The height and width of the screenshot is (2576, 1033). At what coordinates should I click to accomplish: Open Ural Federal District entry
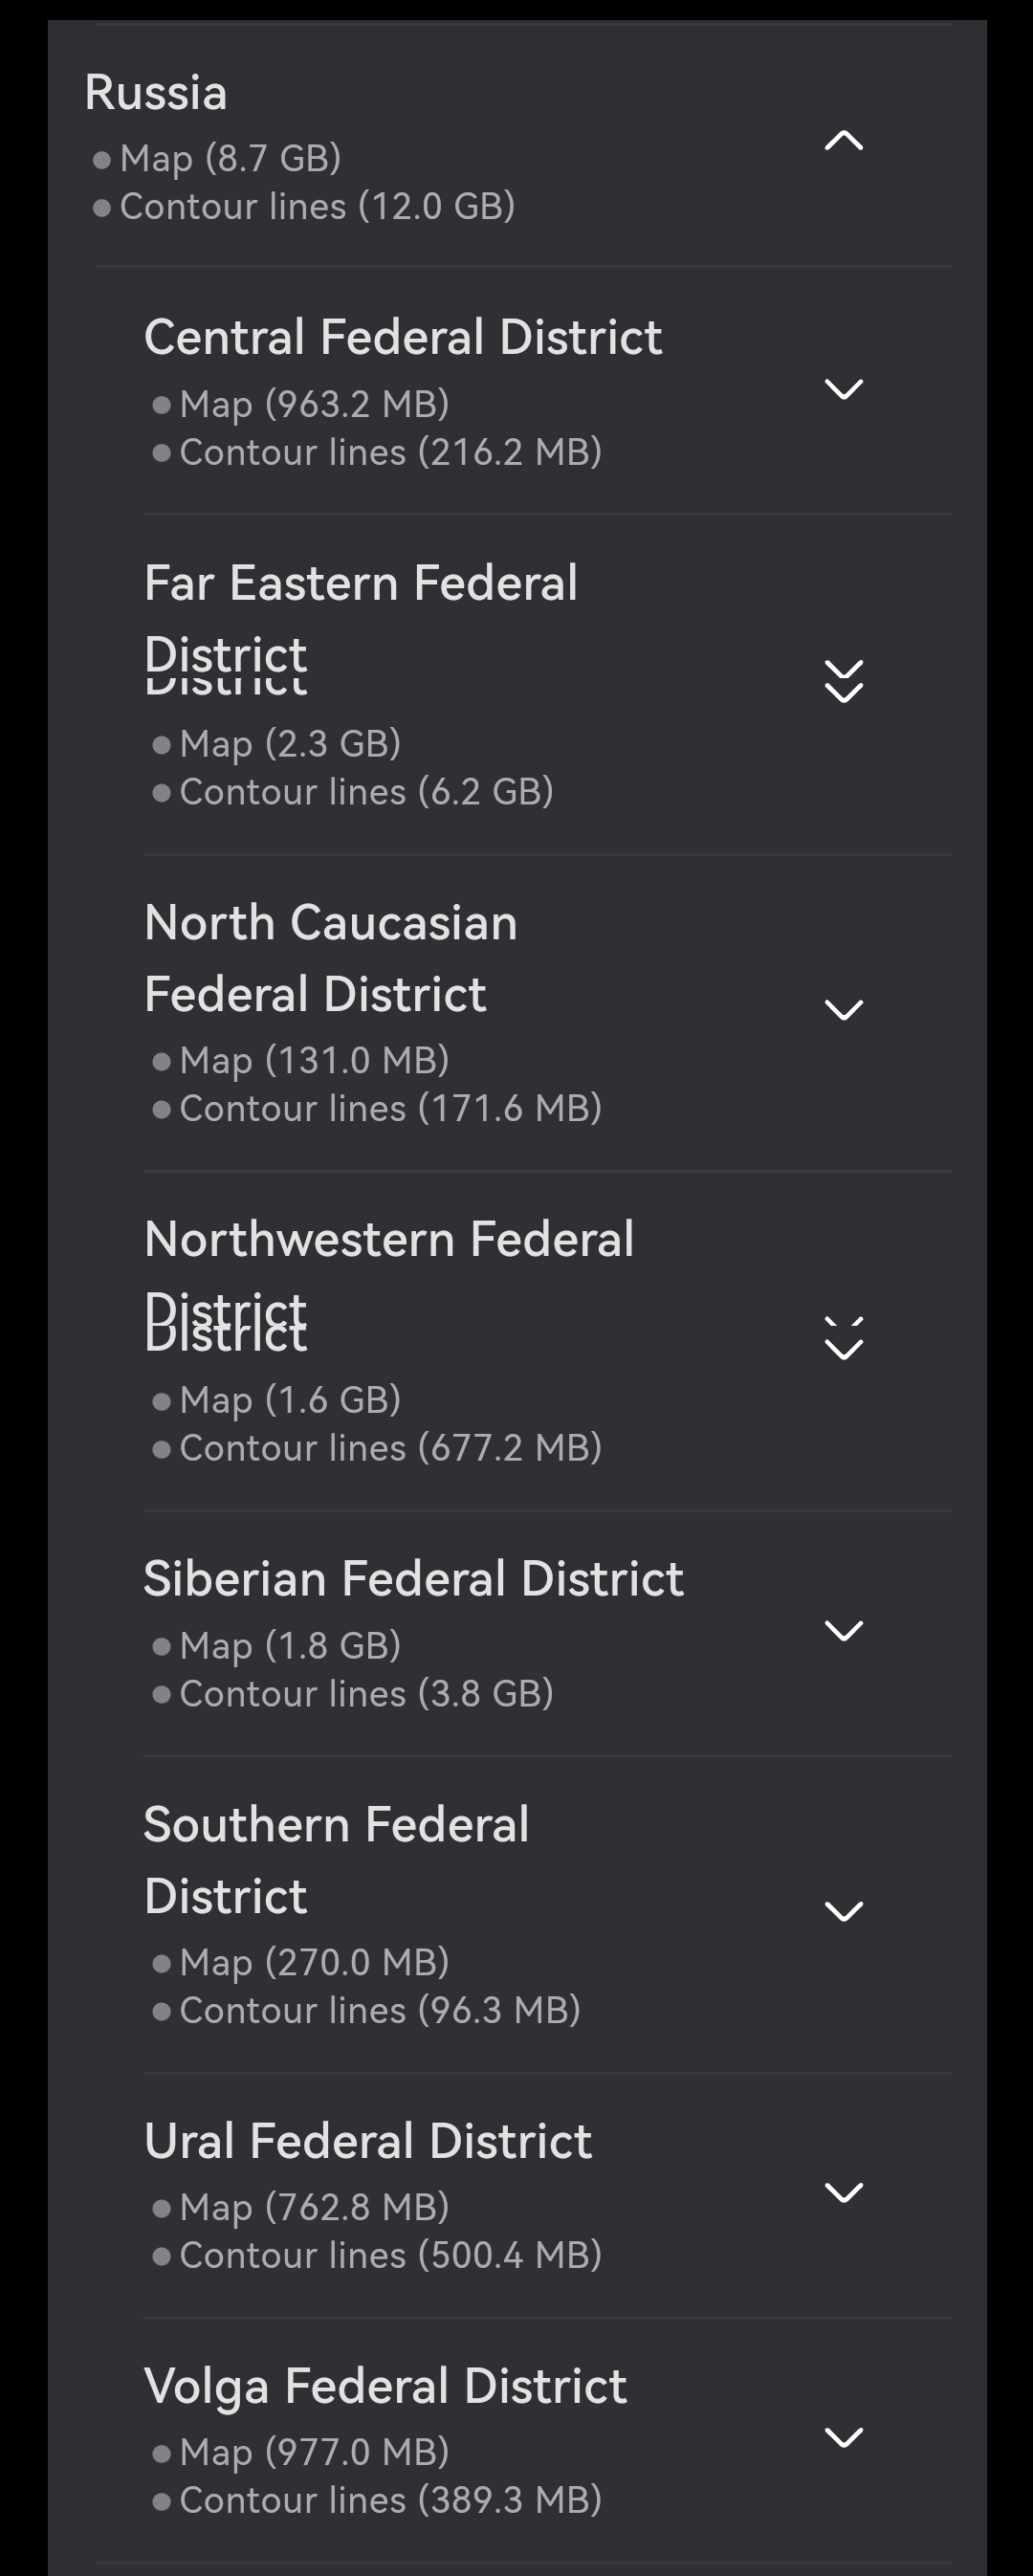(x=368, y=2141)
